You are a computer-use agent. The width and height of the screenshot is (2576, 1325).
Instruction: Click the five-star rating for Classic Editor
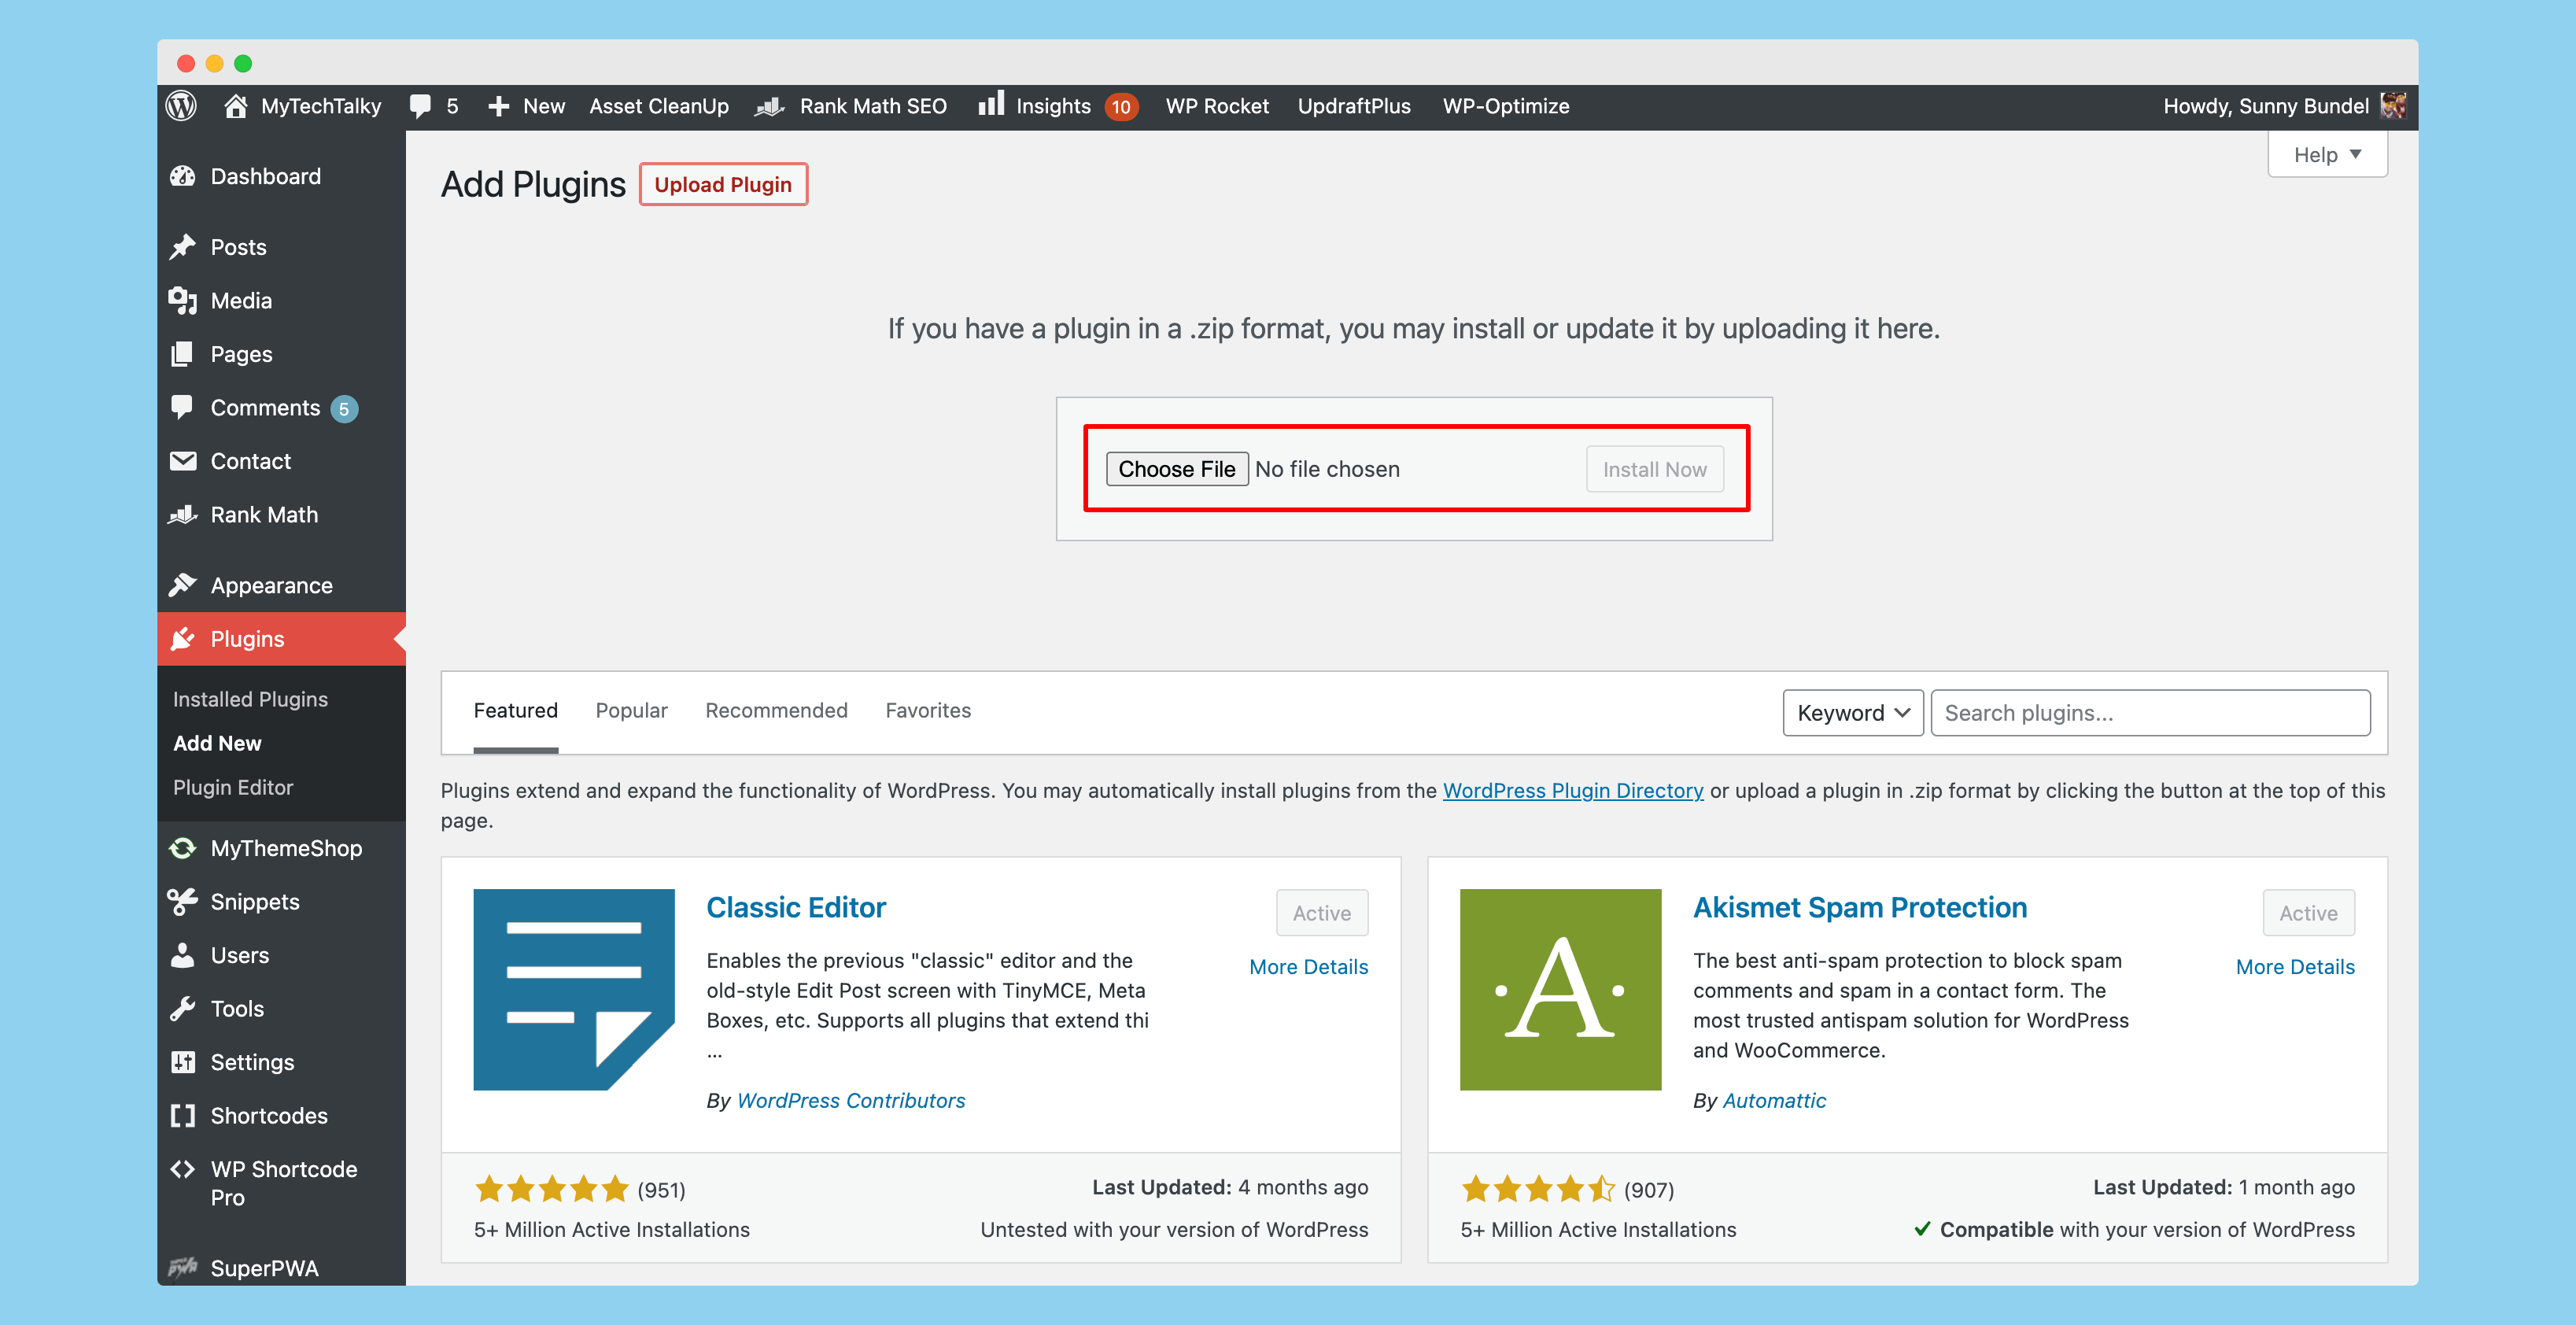(x=551, y=1189)
